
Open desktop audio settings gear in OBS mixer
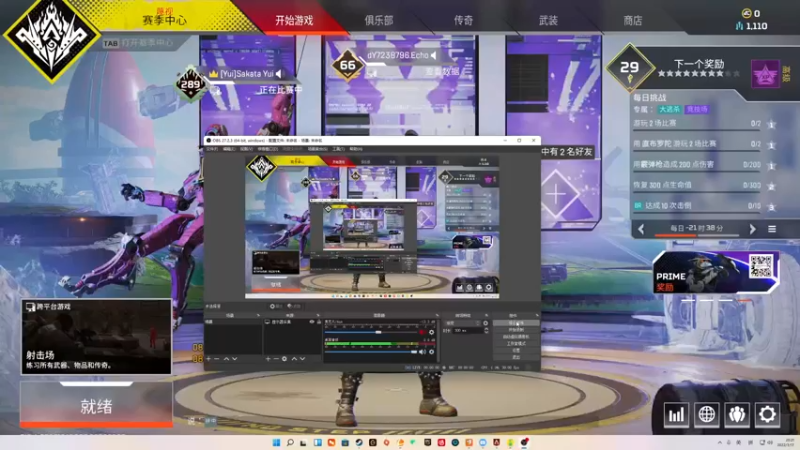click(x=431, y=352)
